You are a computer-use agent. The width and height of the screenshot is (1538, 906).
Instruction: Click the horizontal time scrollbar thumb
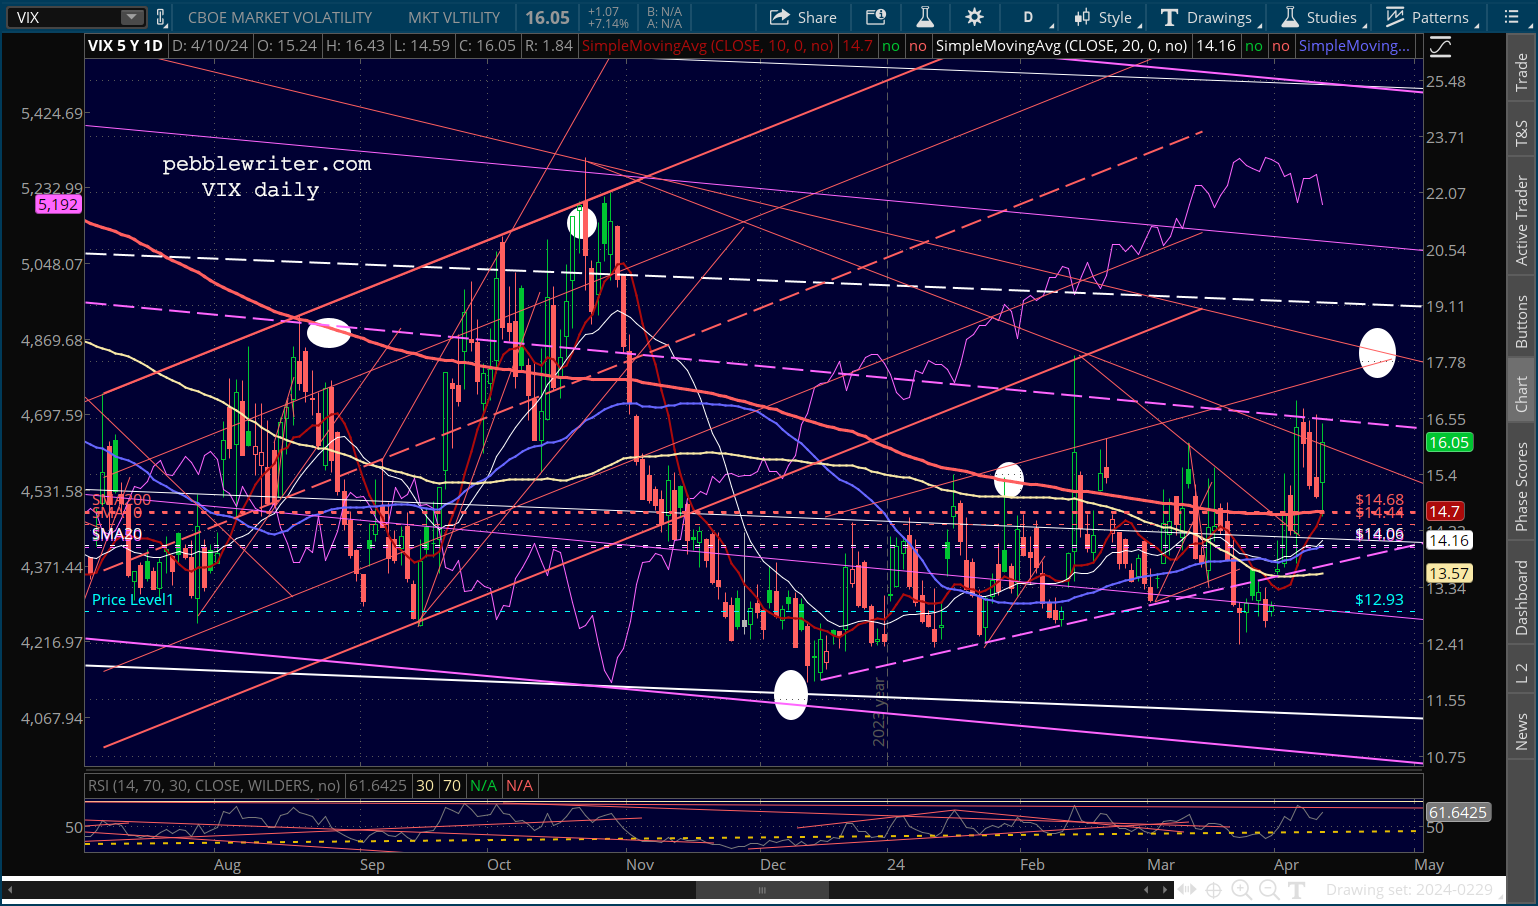click(x=762, y=890)
